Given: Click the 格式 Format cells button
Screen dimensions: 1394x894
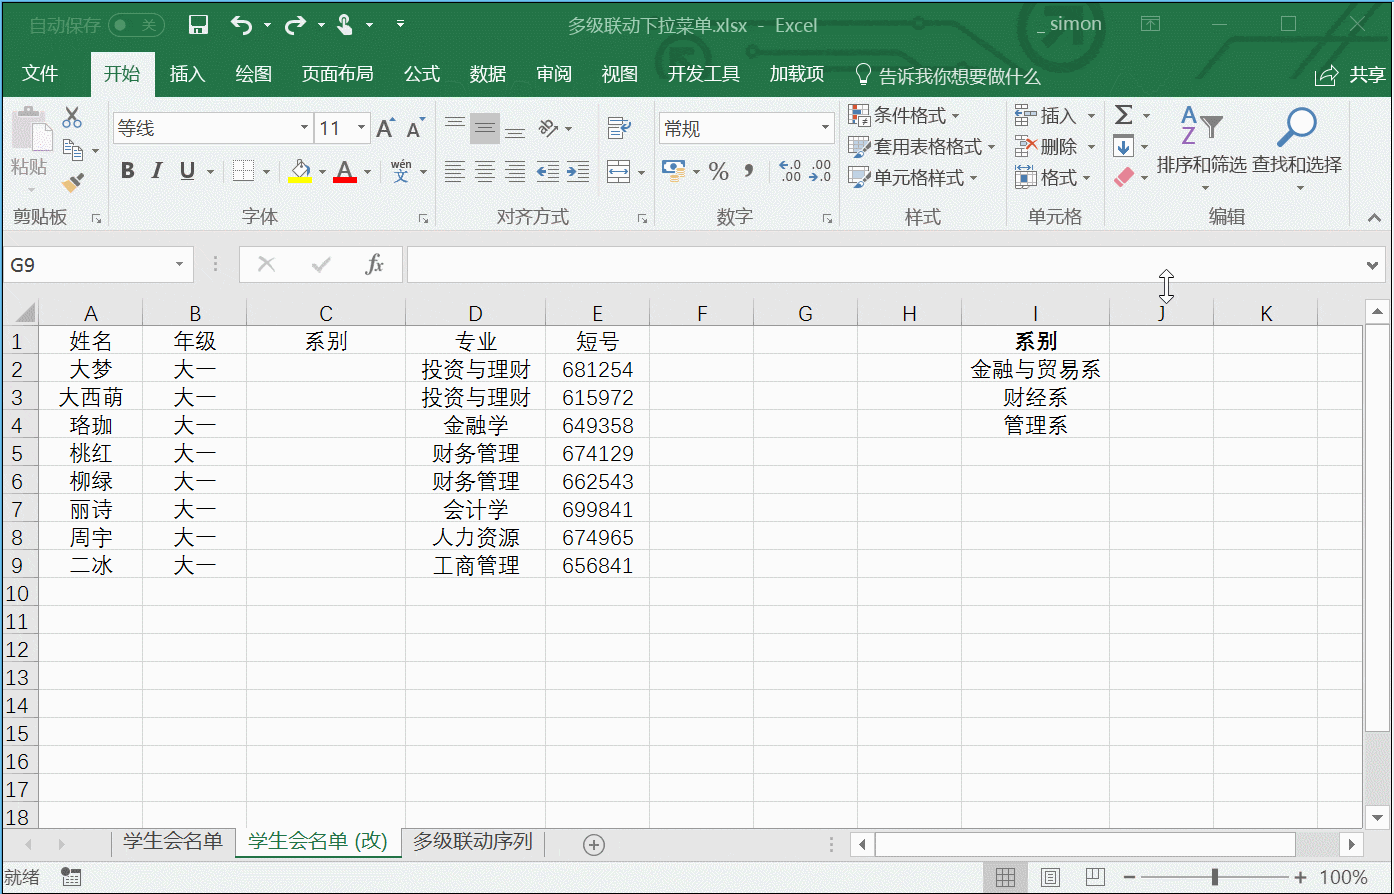Looking at the screenshot, I should pyautogui.click(x=1053, y=178).
